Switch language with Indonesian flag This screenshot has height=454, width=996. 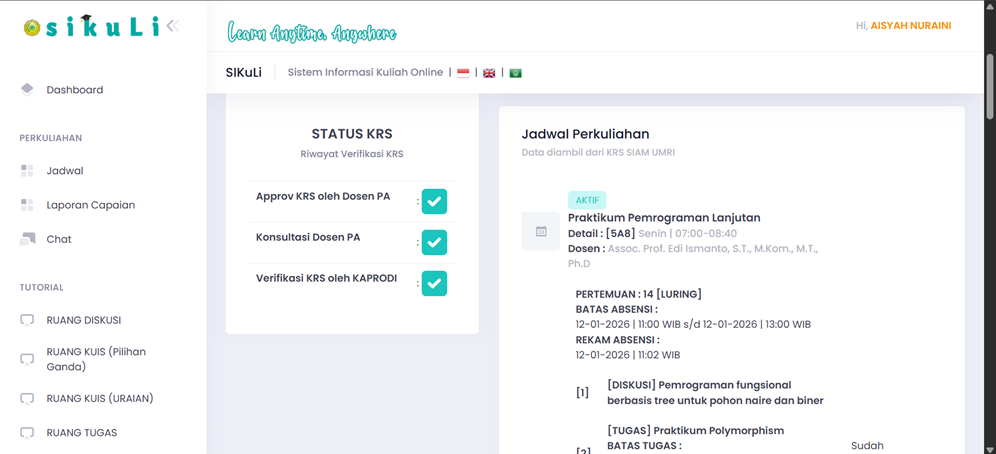pos(463,73)
